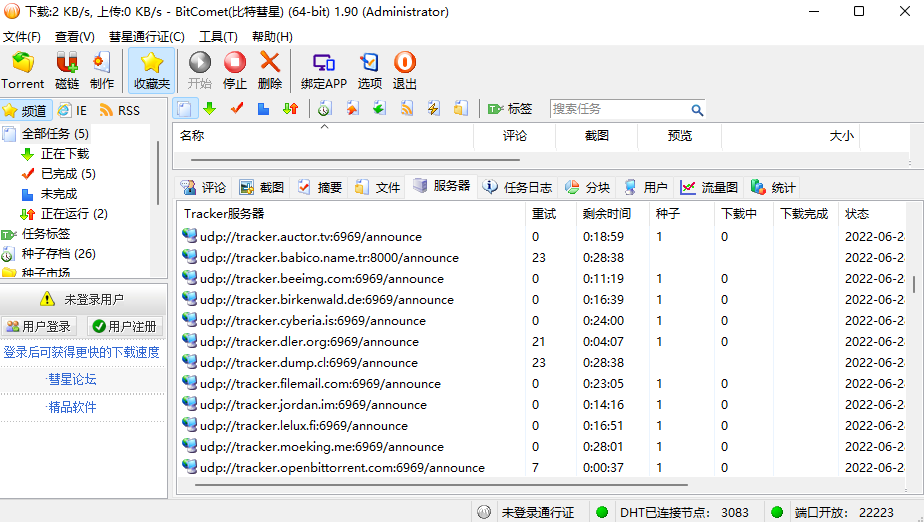
Task: Filter downloading tasks with green arrow icon
Action: [x=210, y=108]
